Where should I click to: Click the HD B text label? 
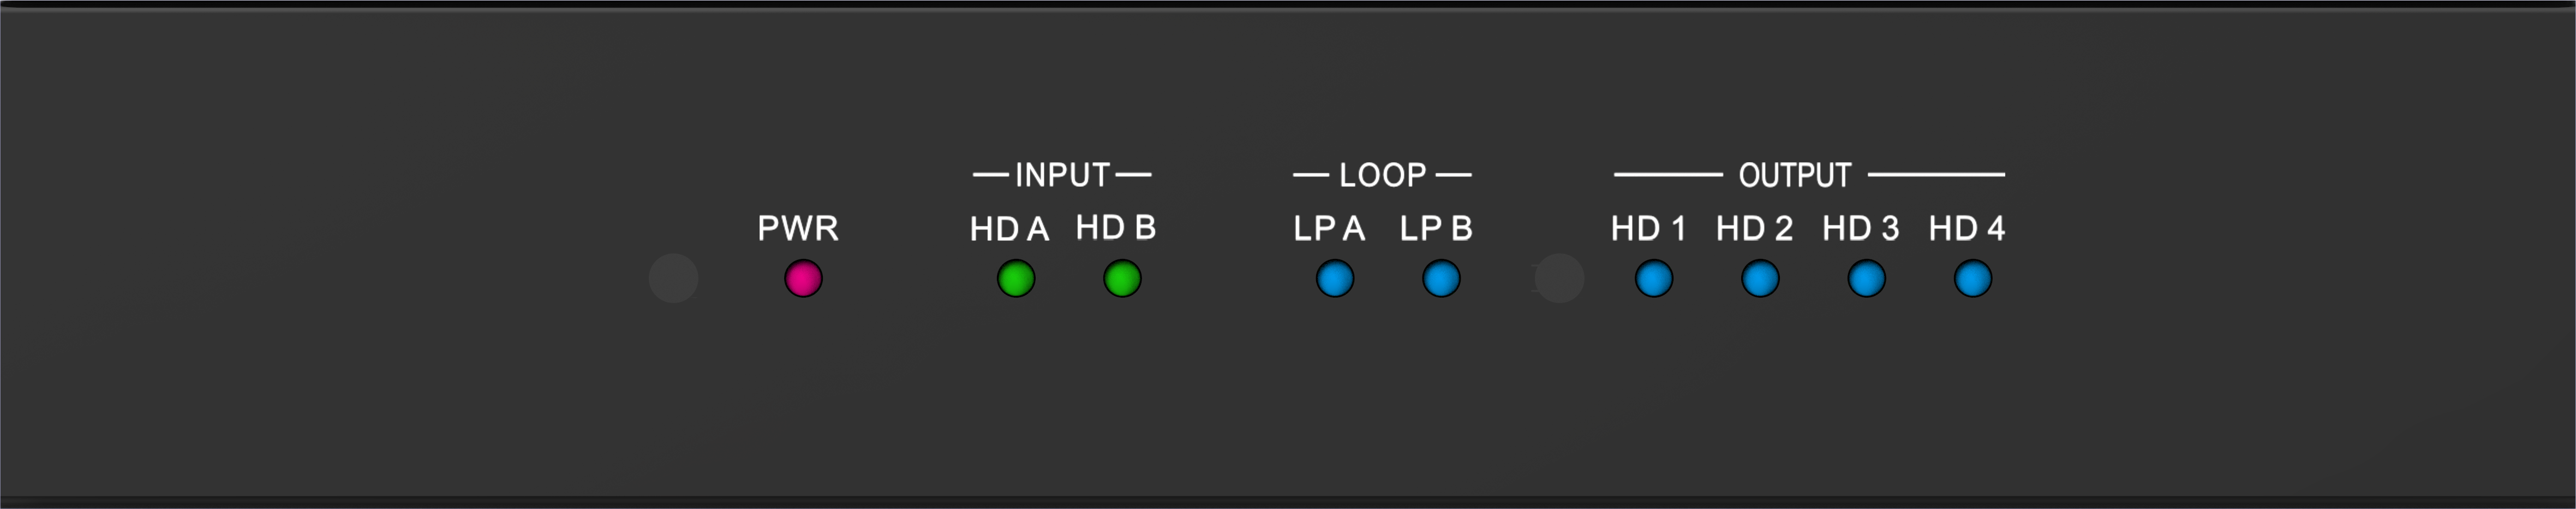tap(1116, 228)
